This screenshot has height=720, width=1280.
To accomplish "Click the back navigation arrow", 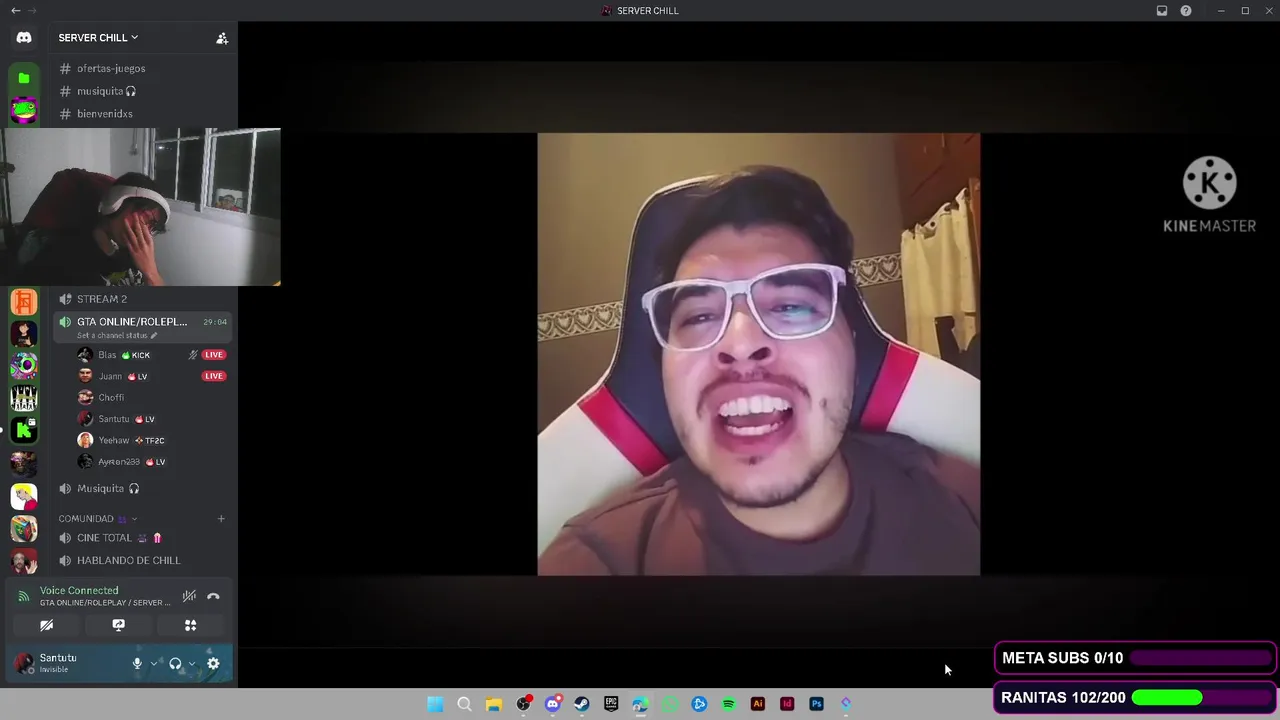I will [x=15, y=10].
